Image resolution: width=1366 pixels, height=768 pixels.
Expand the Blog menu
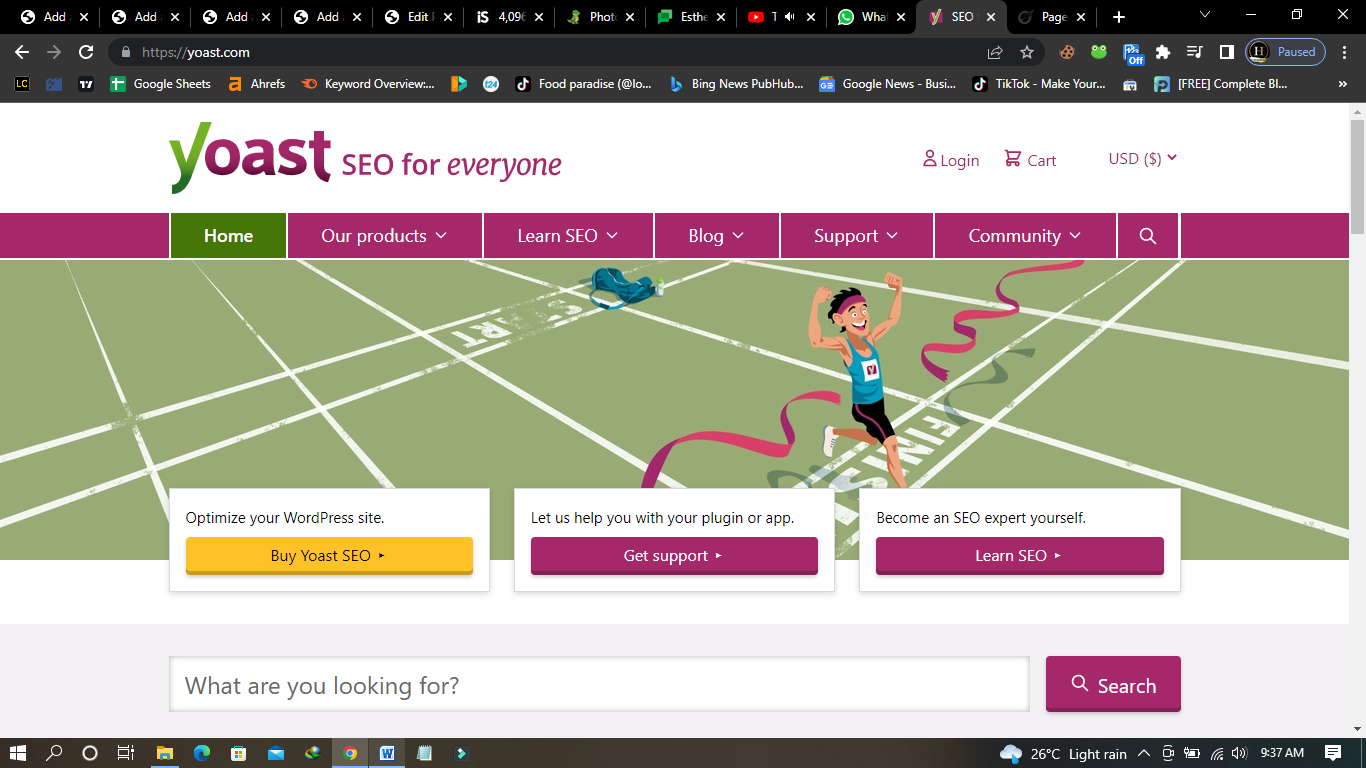pyautogui.click(x=716, y=236)
